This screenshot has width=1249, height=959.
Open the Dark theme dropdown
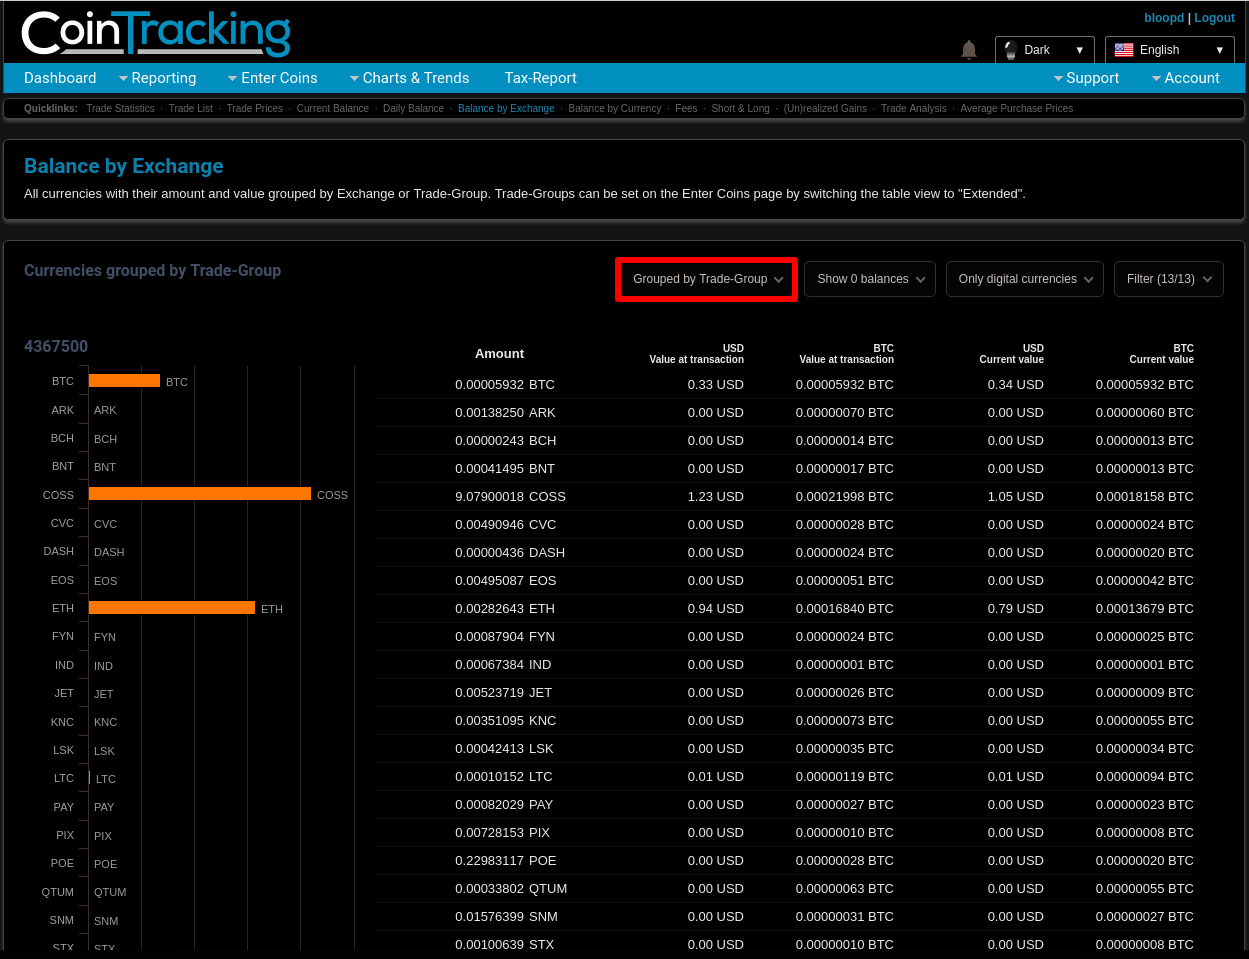point(1044,49)
